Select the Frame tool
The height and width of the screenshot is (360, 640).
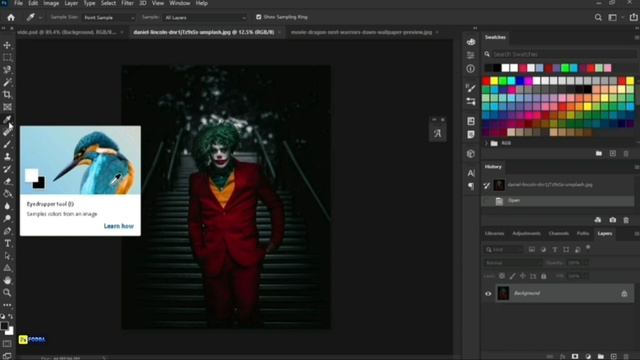[7, 107]
